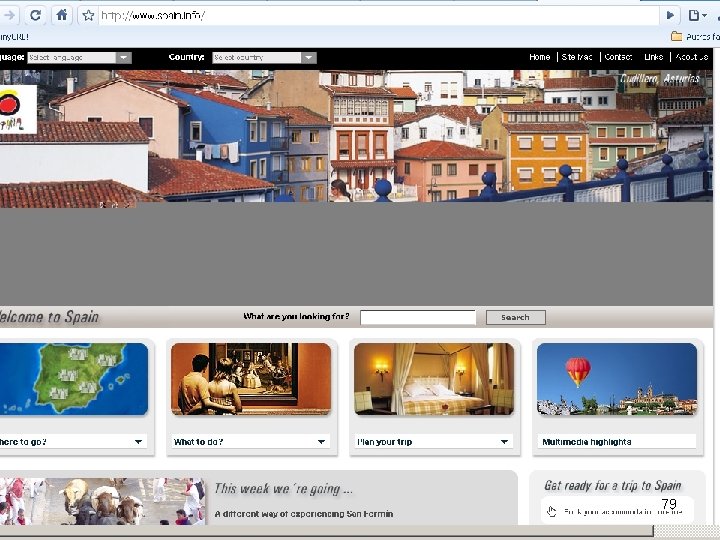The width and height of the screenshot is (720, 540).
Task: Reload the page with the refresh icon
Action: click(x=35, y=16)
